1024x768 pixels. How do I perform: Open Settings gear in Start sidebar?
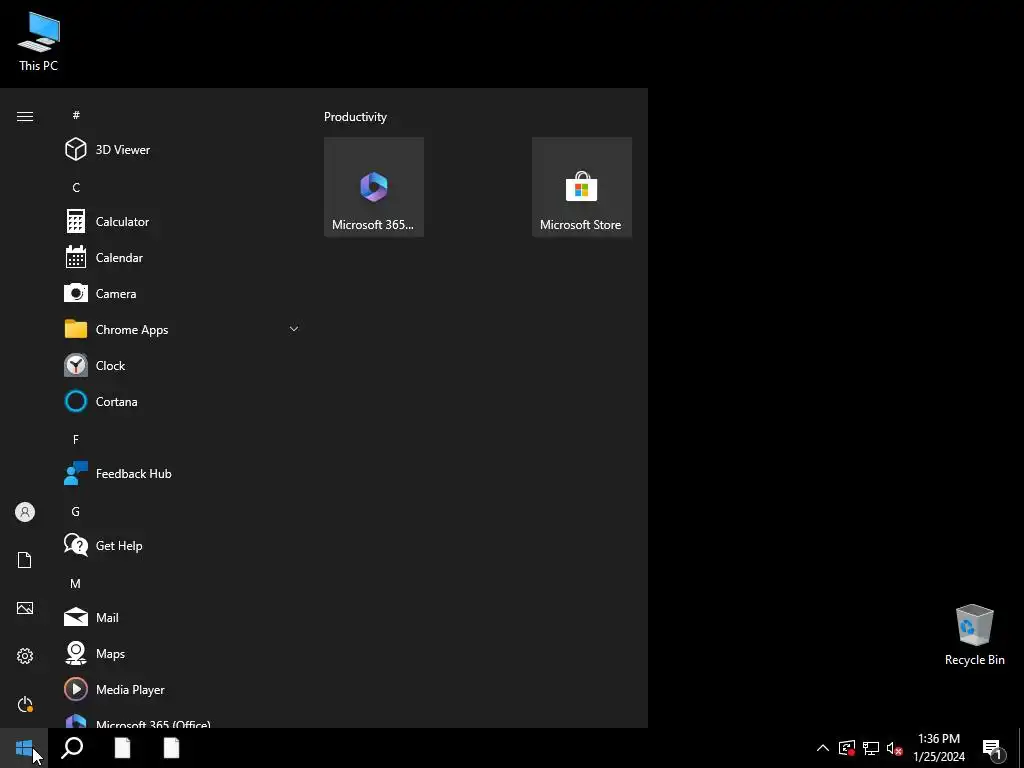pos(25,656)
